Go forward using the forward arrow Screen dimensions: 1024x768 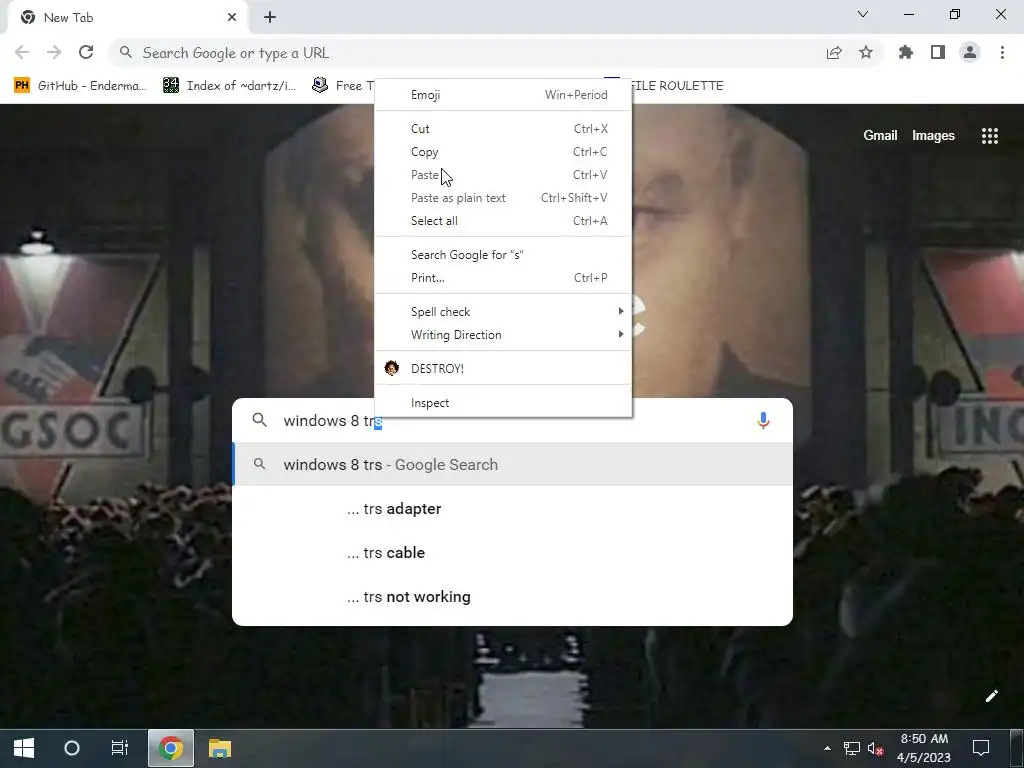(x=54, y=52)
